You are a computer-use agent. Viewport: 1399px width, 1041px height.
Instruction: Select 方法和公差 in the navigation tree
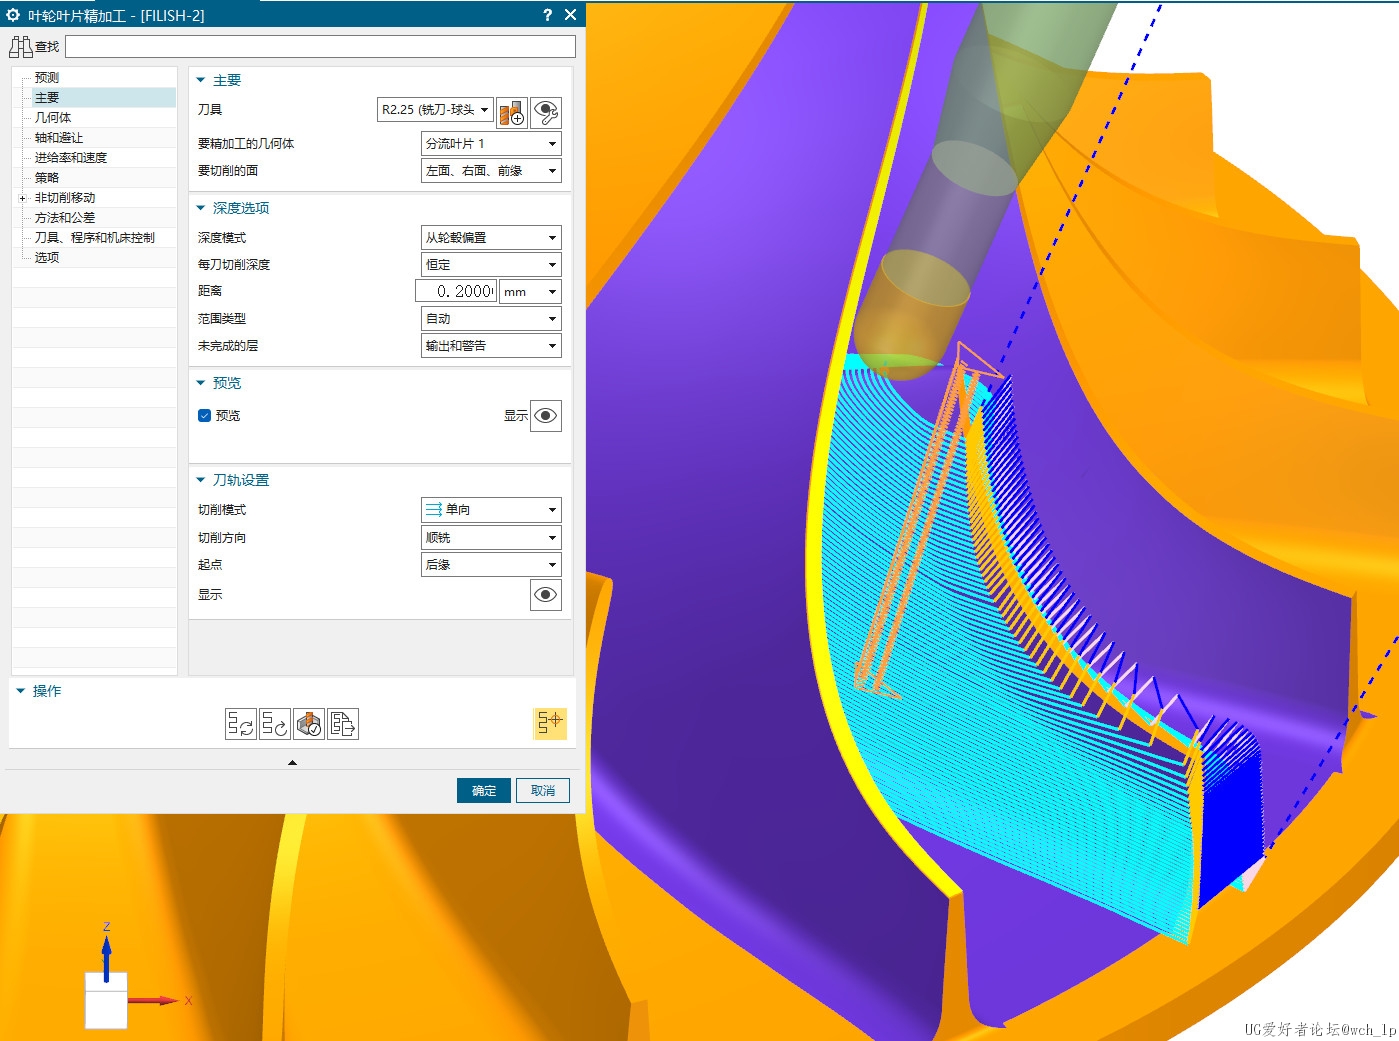click(x=64, y=218)
